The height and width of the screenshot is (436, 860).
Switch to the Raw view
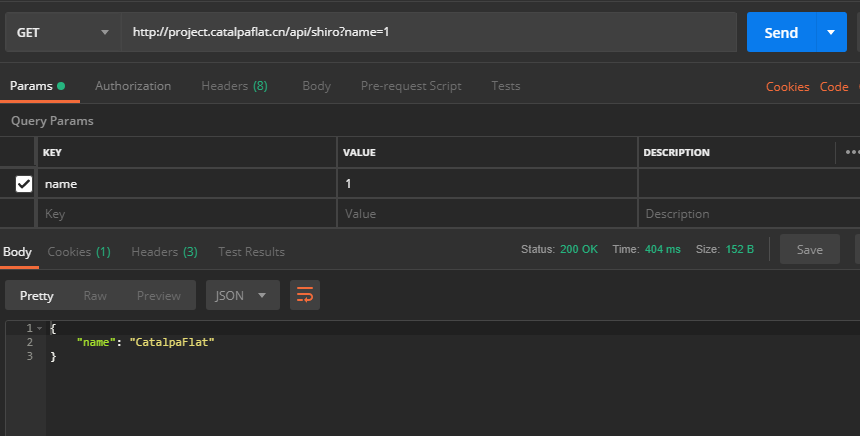point(95,296)
